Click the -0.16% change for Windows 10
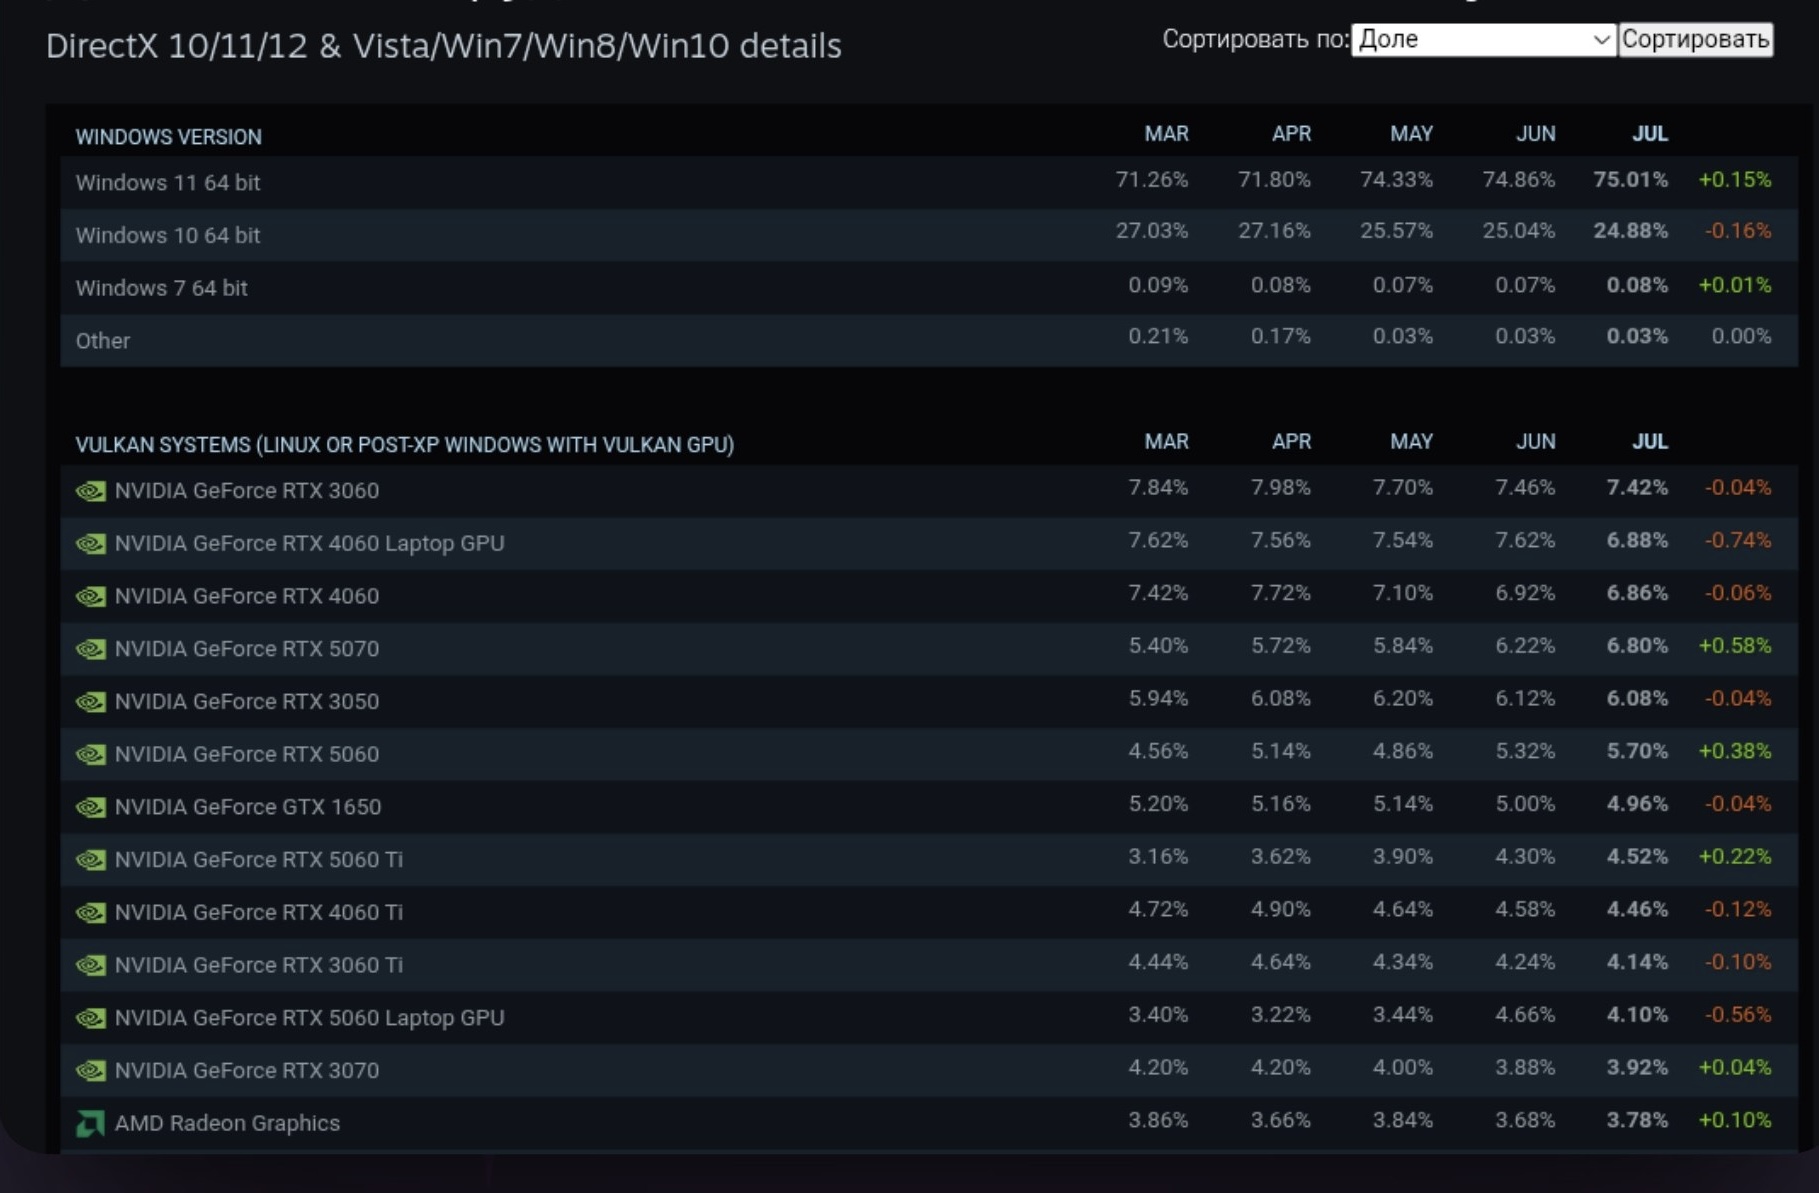The image size is (1819, 1193). [x=1738, y=231]
